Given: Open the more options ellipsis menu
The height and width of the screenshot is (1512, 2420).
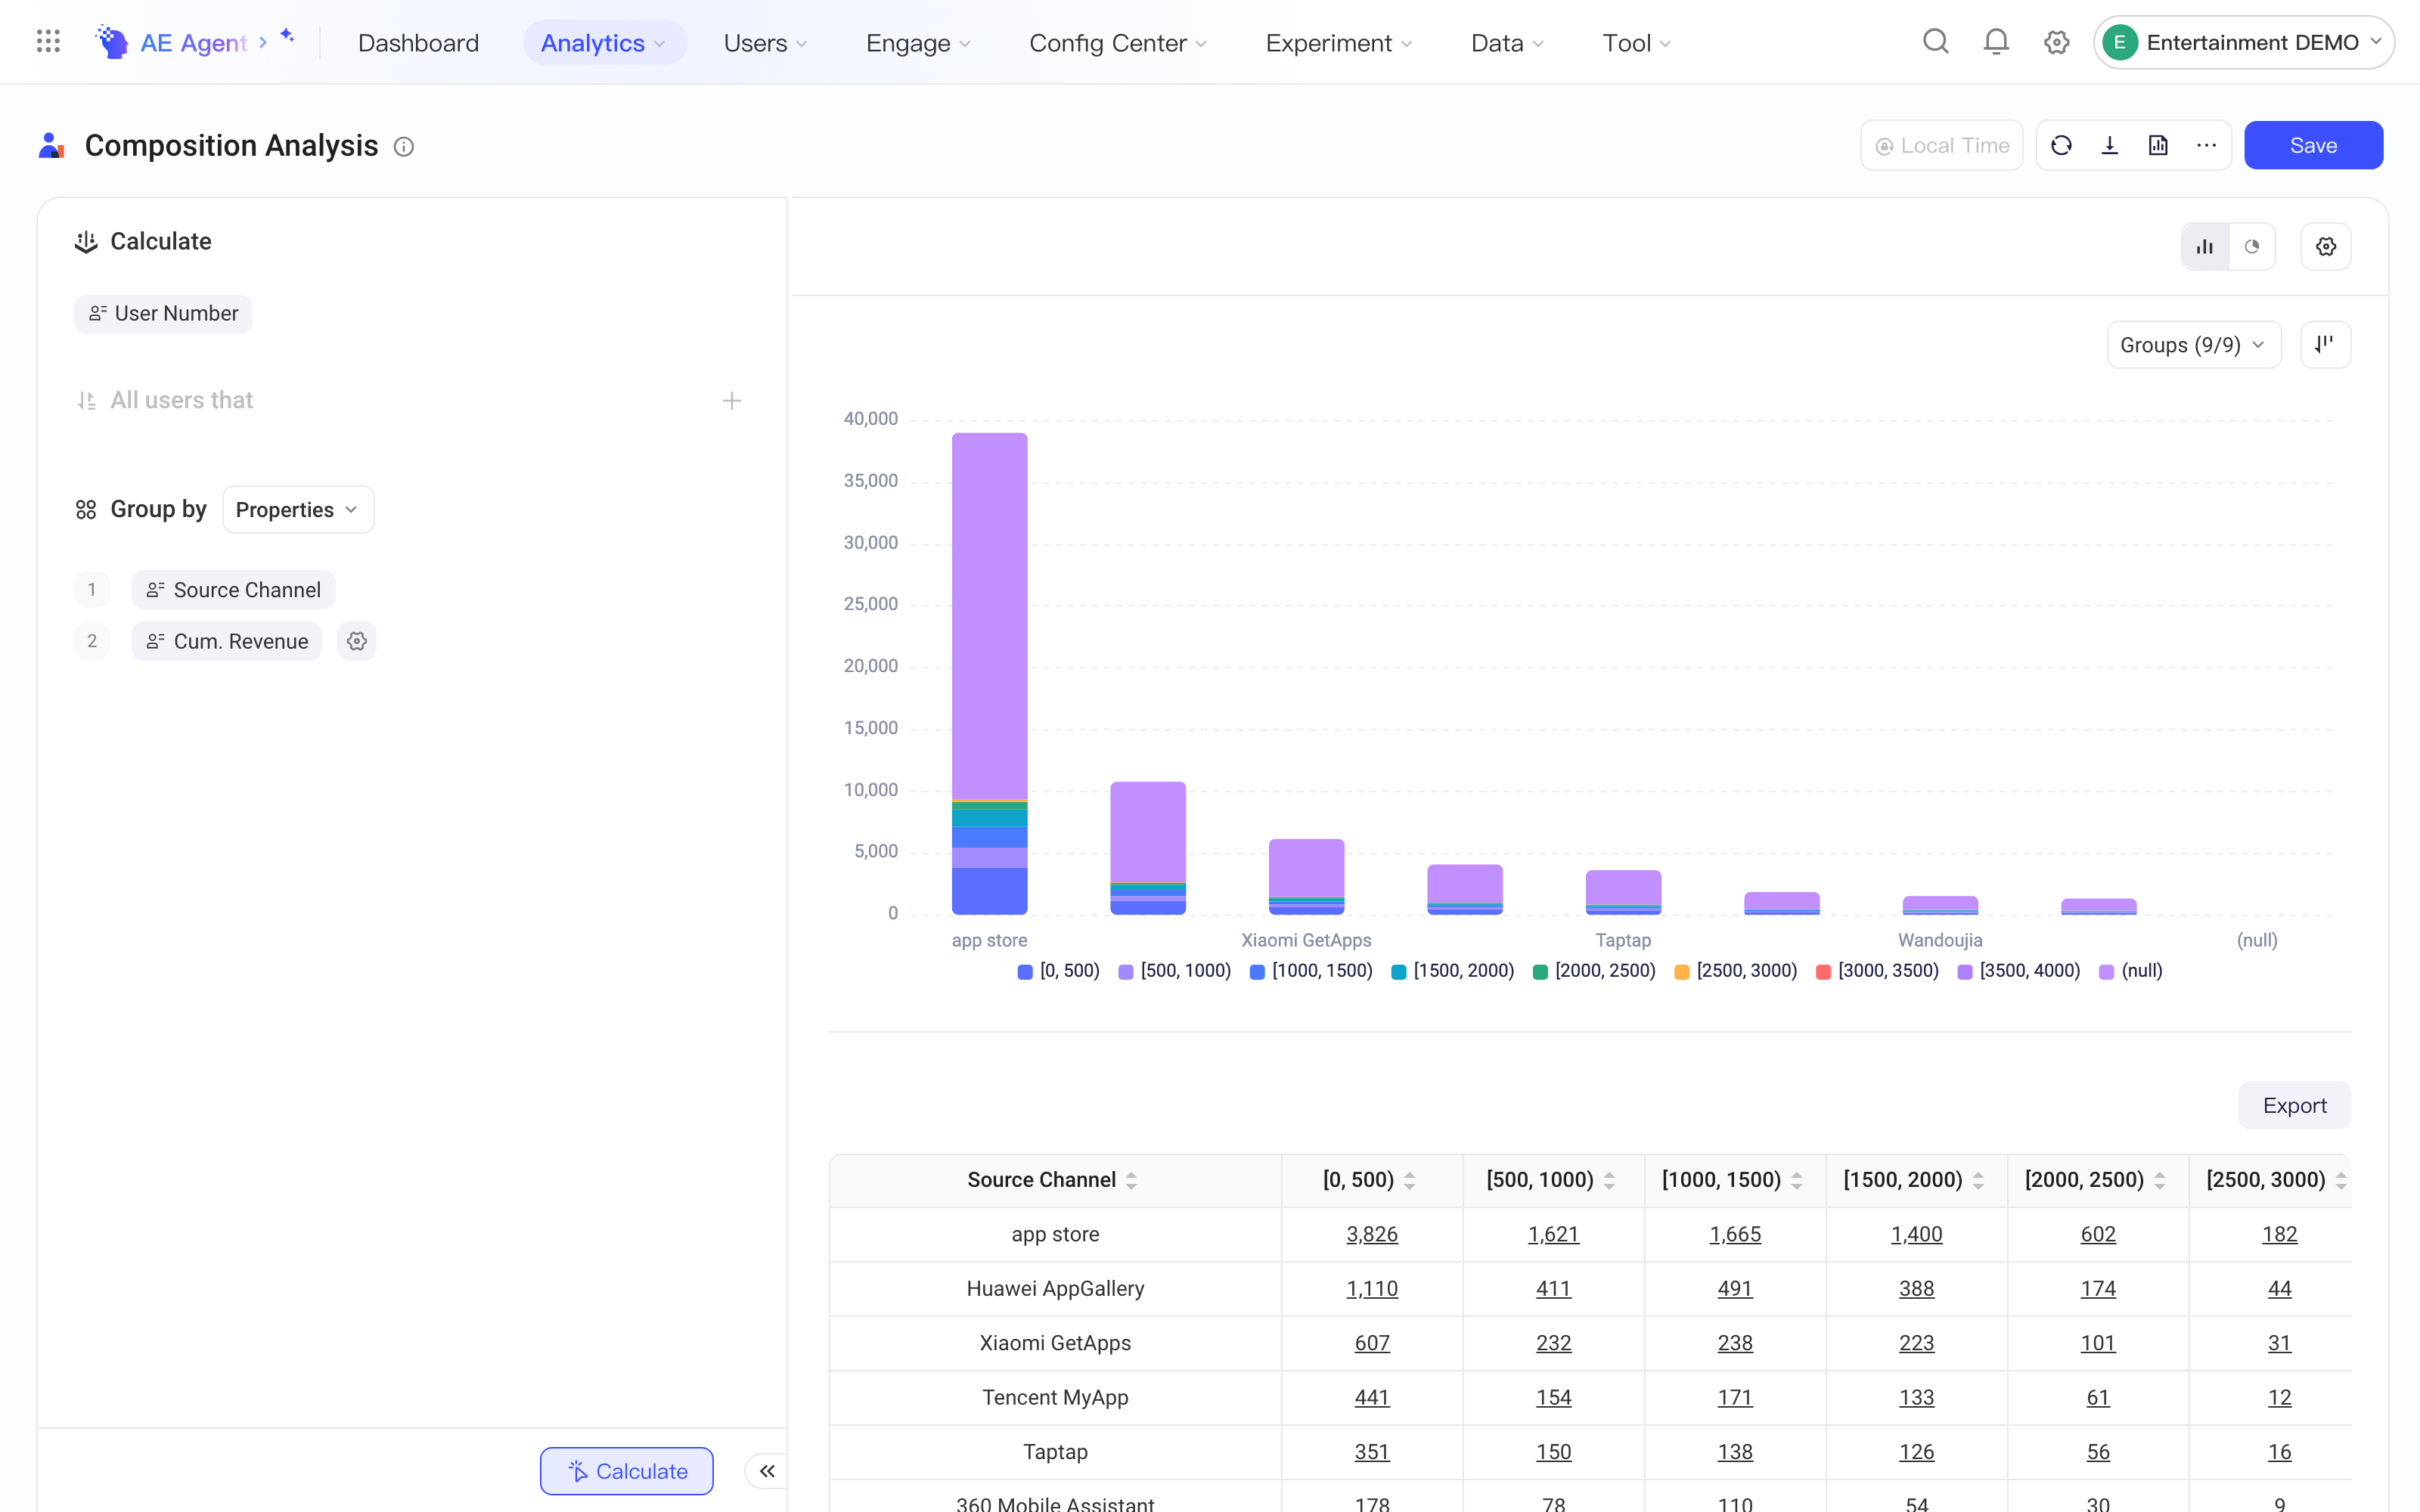Looking at the screenshot, I should (2206, 146).
